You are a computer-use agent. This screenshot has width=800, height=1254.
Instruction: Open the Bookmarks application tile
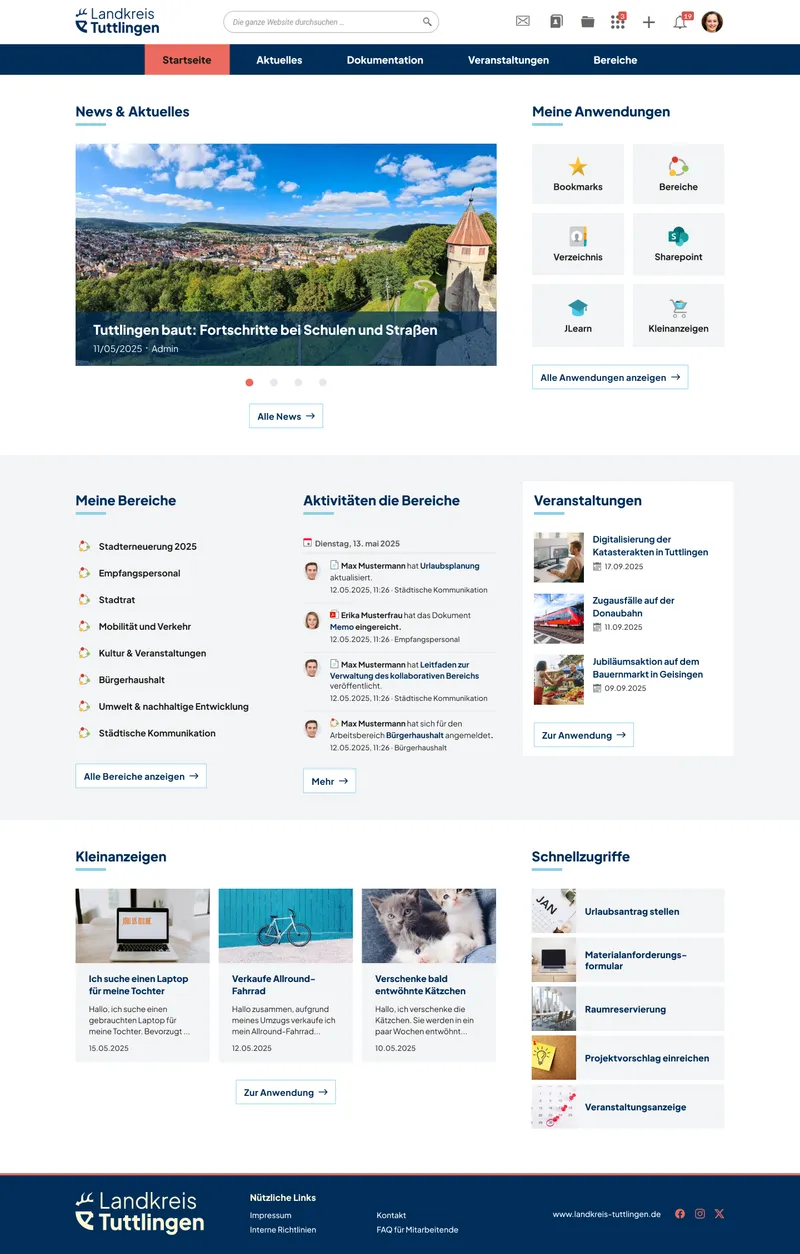578,174
